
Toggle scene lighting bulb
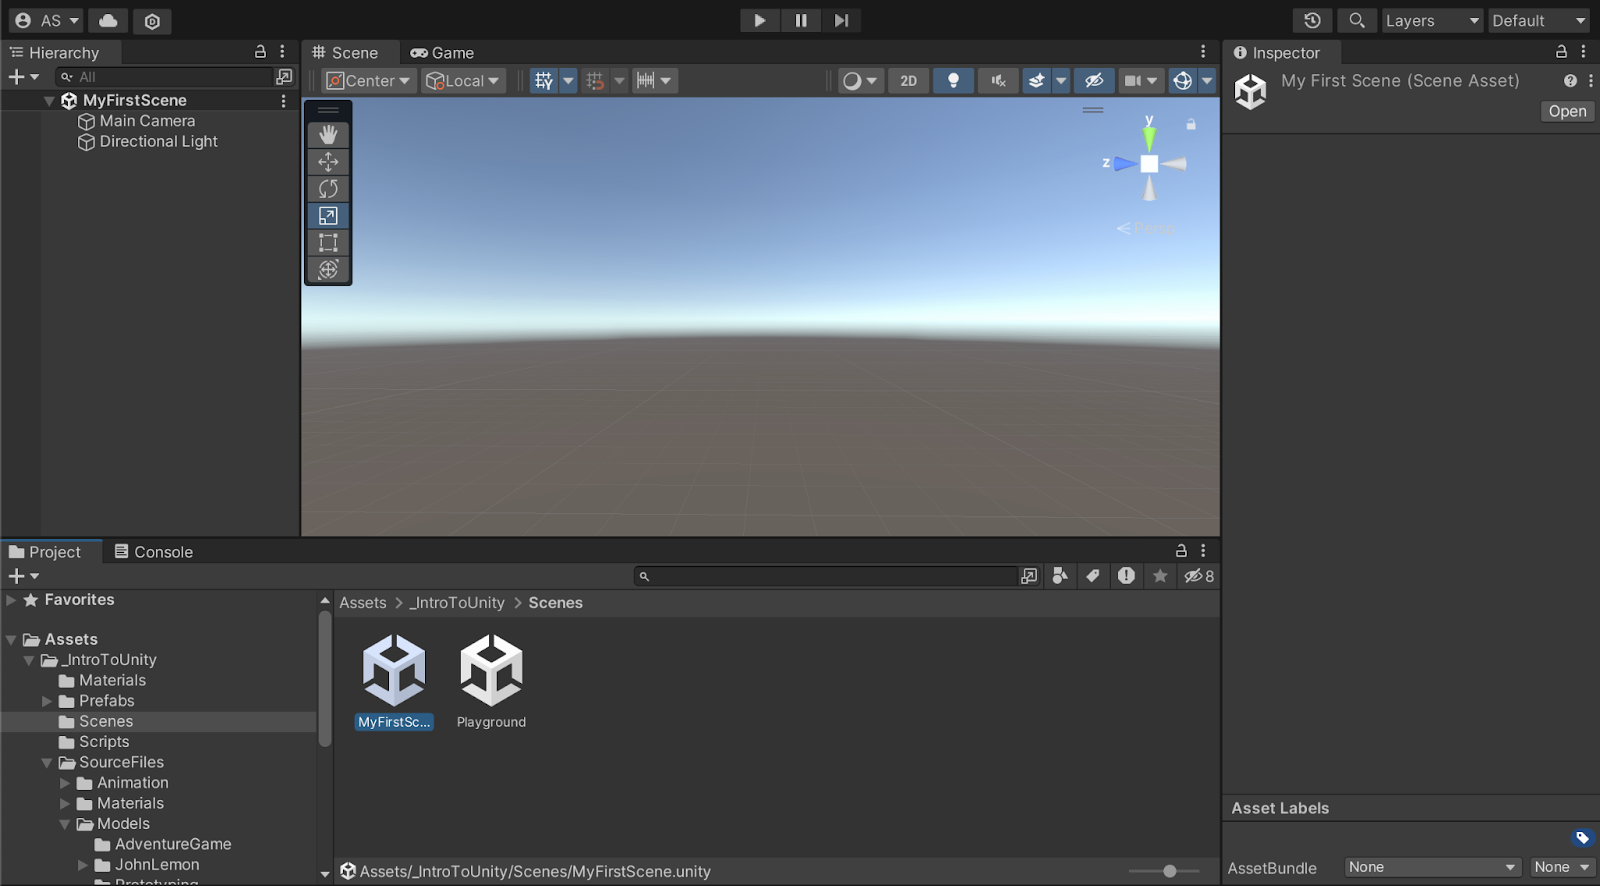pyautogui.click(x=953, y=81)
